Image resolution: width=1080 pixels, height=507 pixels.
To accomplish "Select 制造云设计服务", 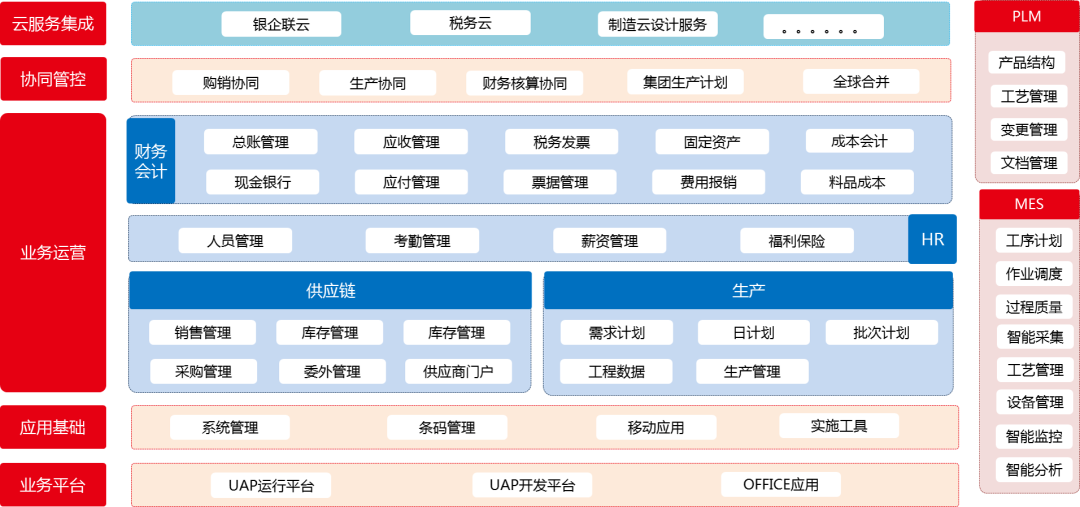I will 658,25.
